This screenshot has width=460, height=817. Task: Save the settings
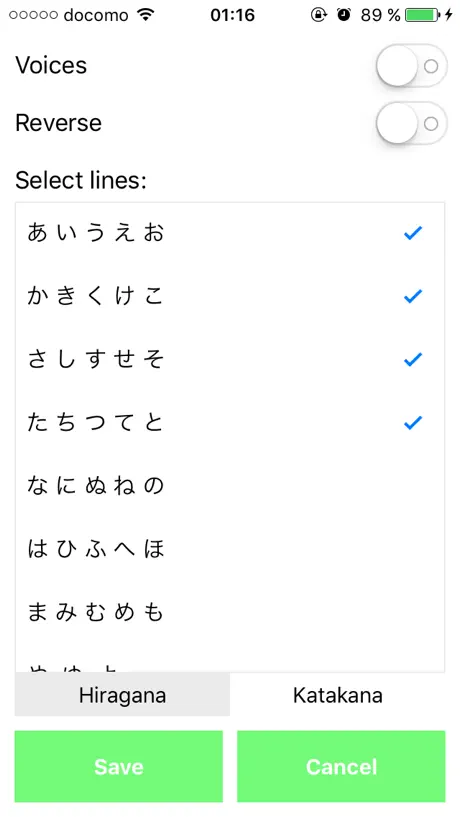[x=119, y=766]
